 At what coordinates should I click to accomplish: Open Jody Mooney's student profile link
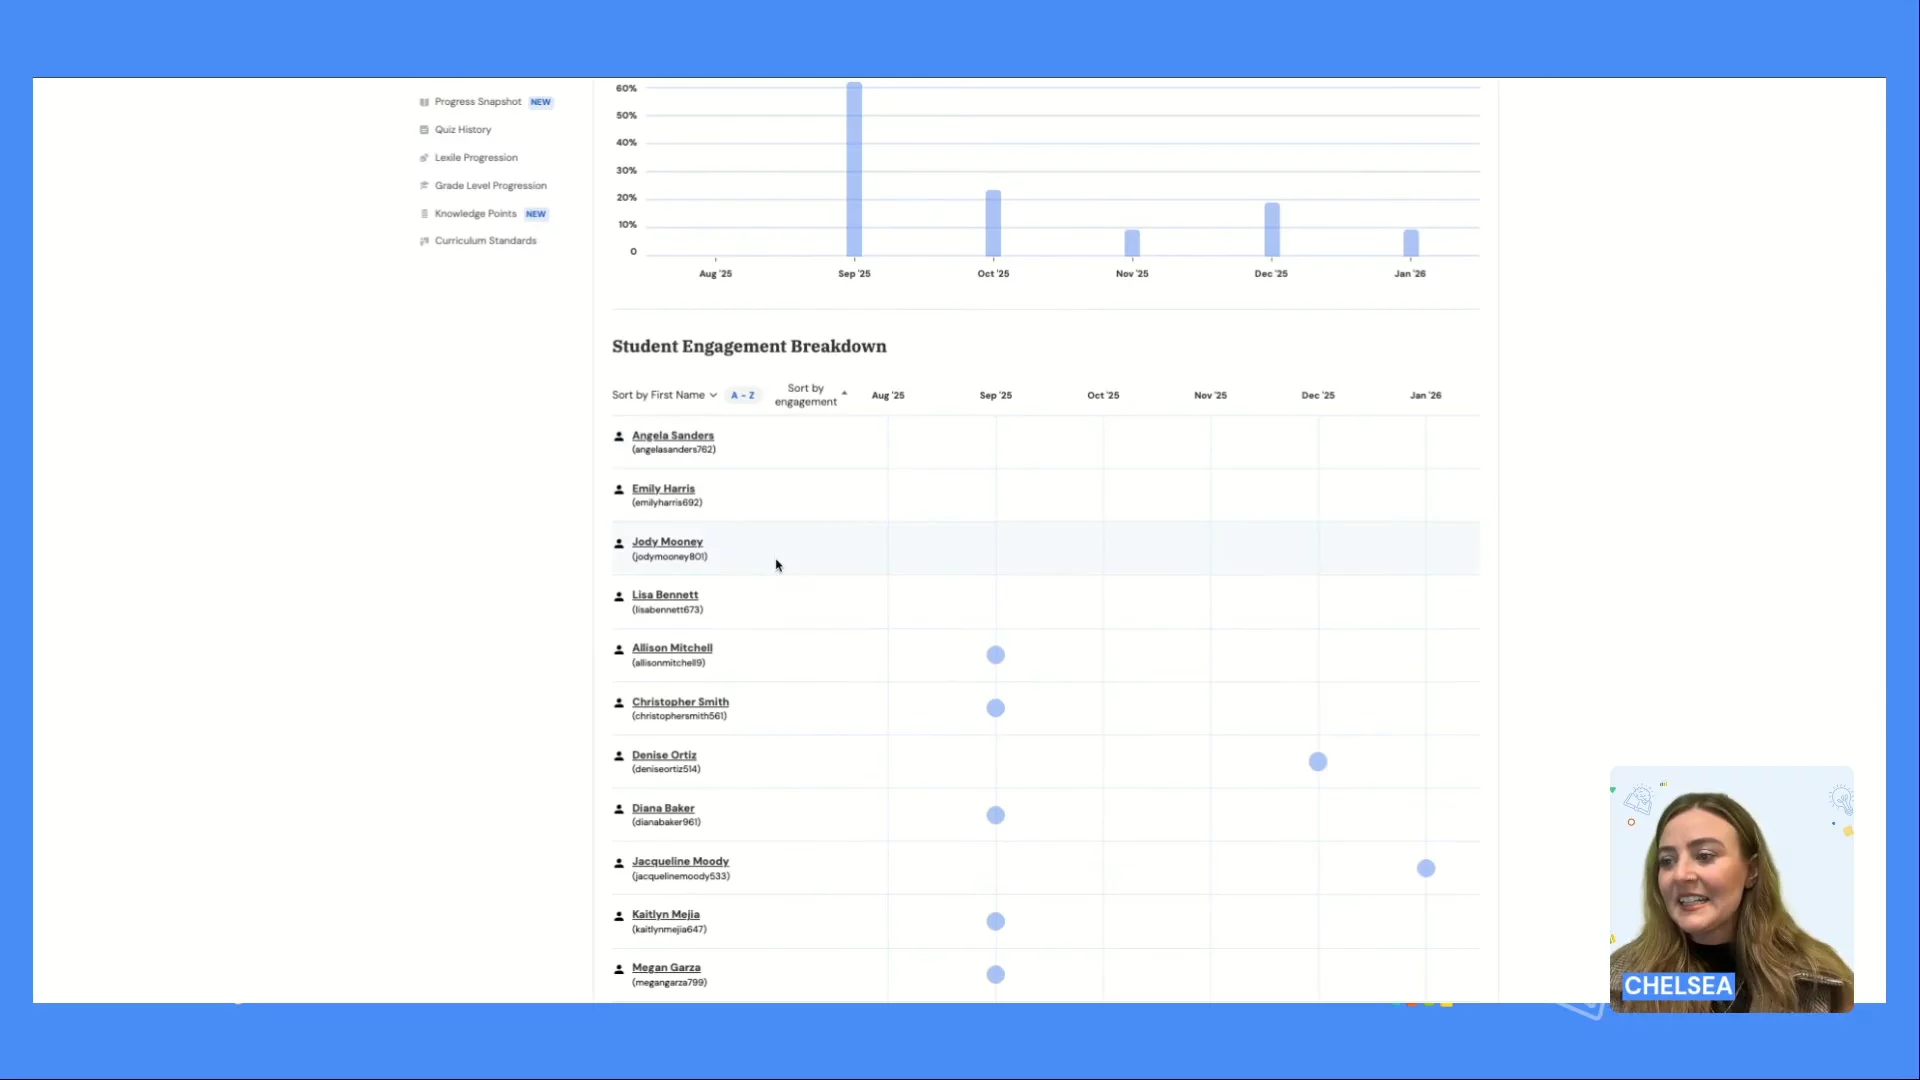(x=667, y=542)
